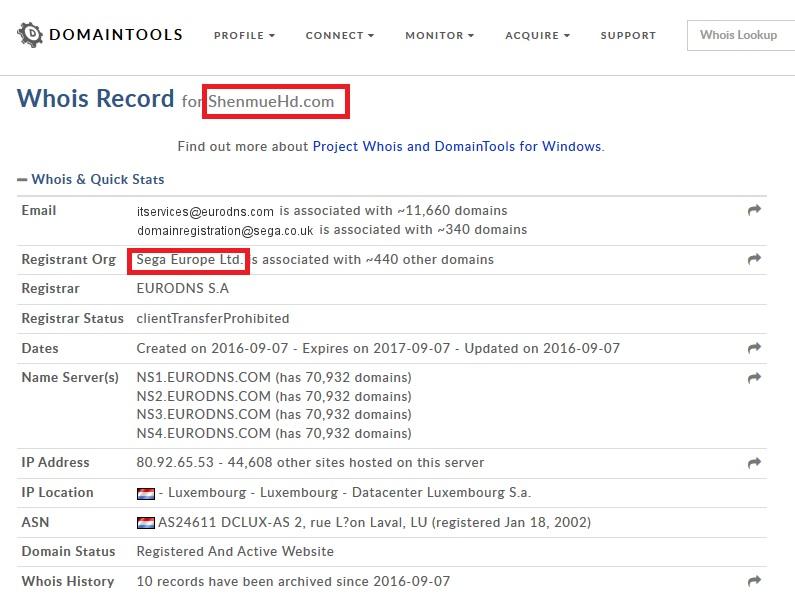Viewport: 795px width, 596px height.
Task: Click the EURODNS S.A registrar value
Action: click(183, 288)
